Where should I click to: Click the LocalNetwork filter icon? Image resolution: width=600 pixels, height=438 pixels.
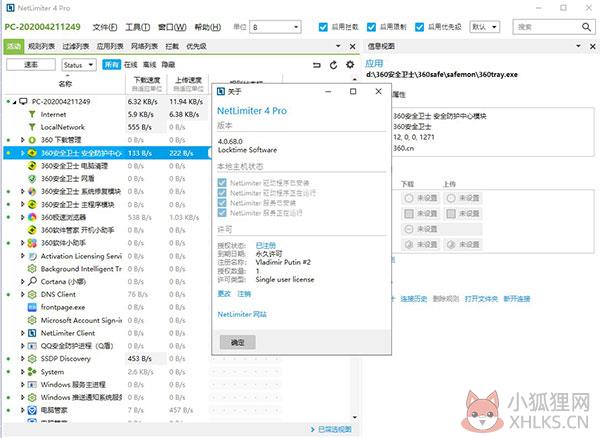(33, 127)
